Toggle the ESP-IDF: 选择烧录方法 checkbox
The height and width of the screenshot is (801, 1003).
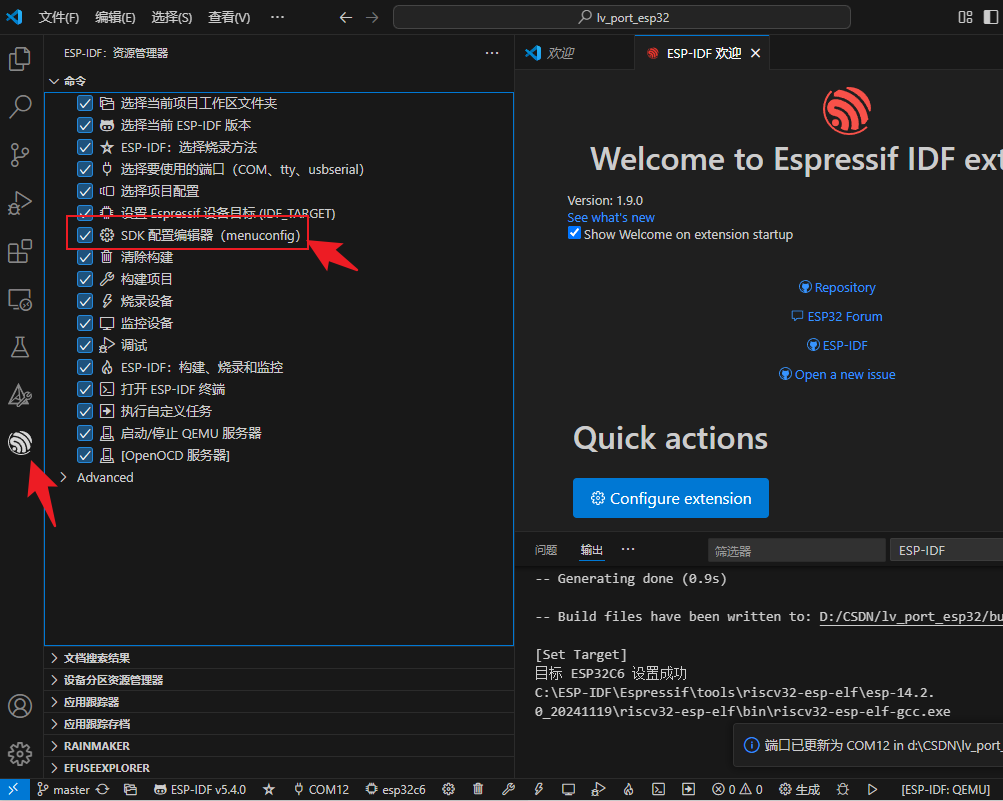[84, 147]
